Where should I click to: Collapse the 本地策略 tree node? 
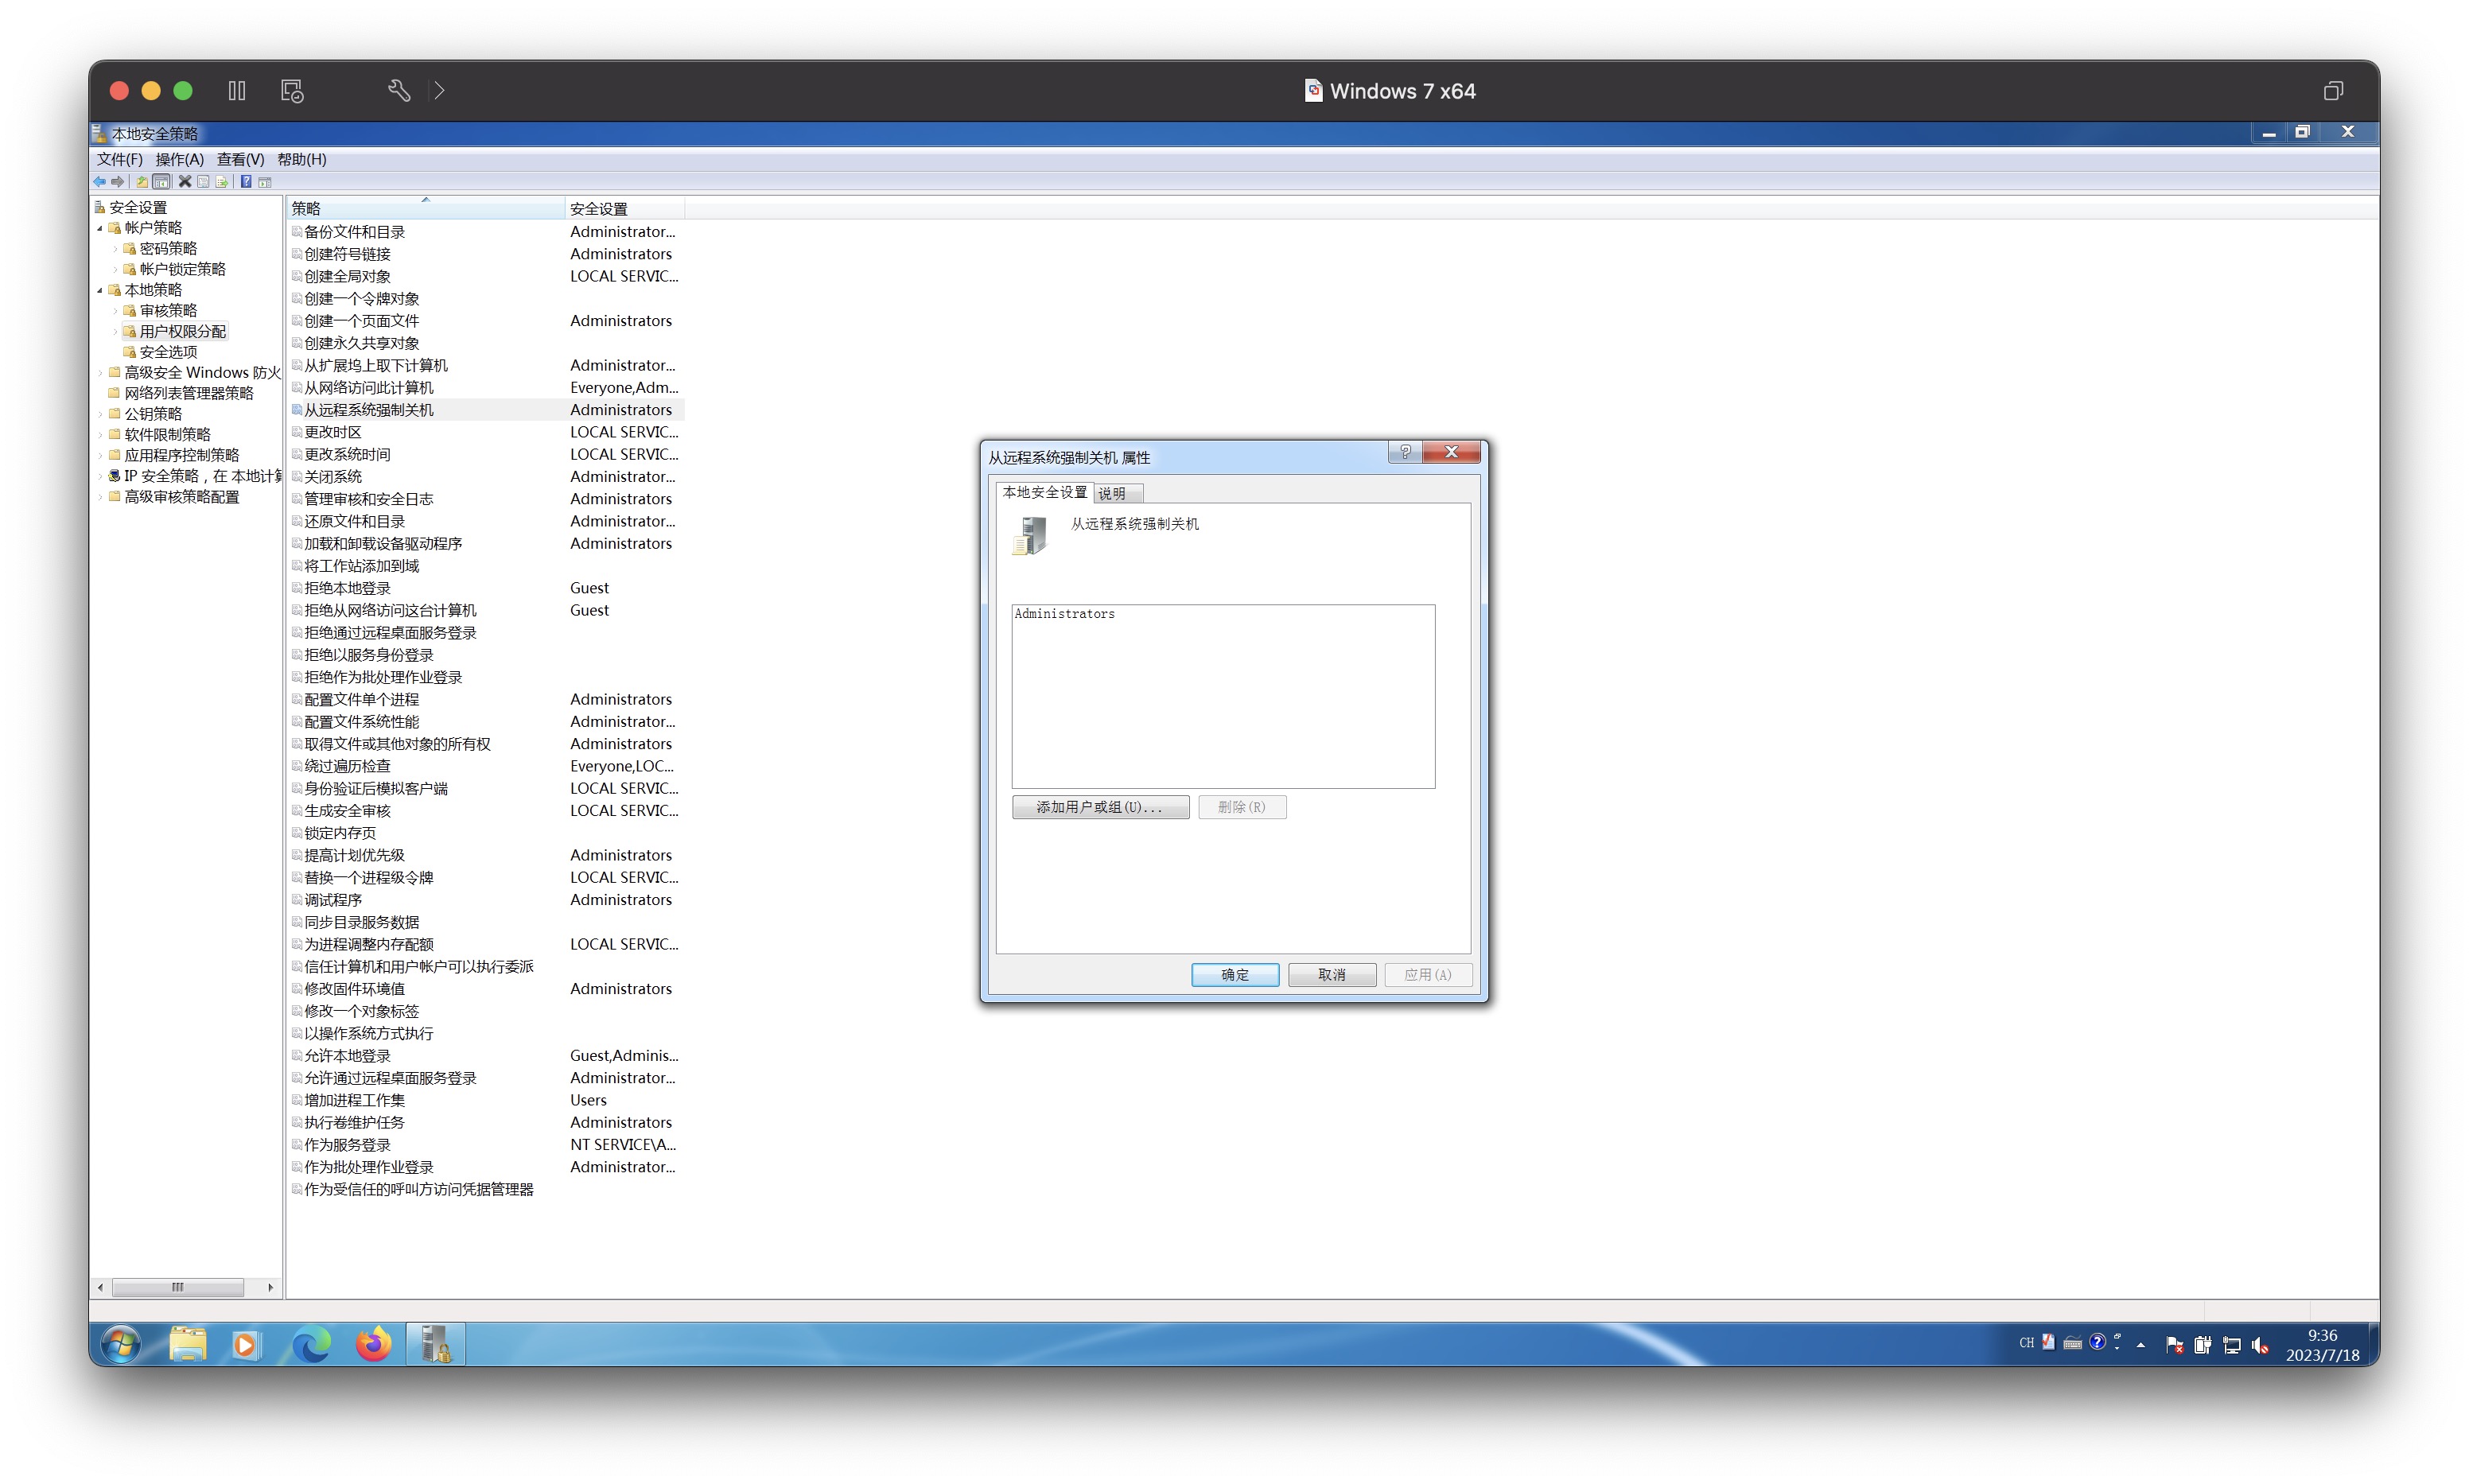click(x=100, y=290)
